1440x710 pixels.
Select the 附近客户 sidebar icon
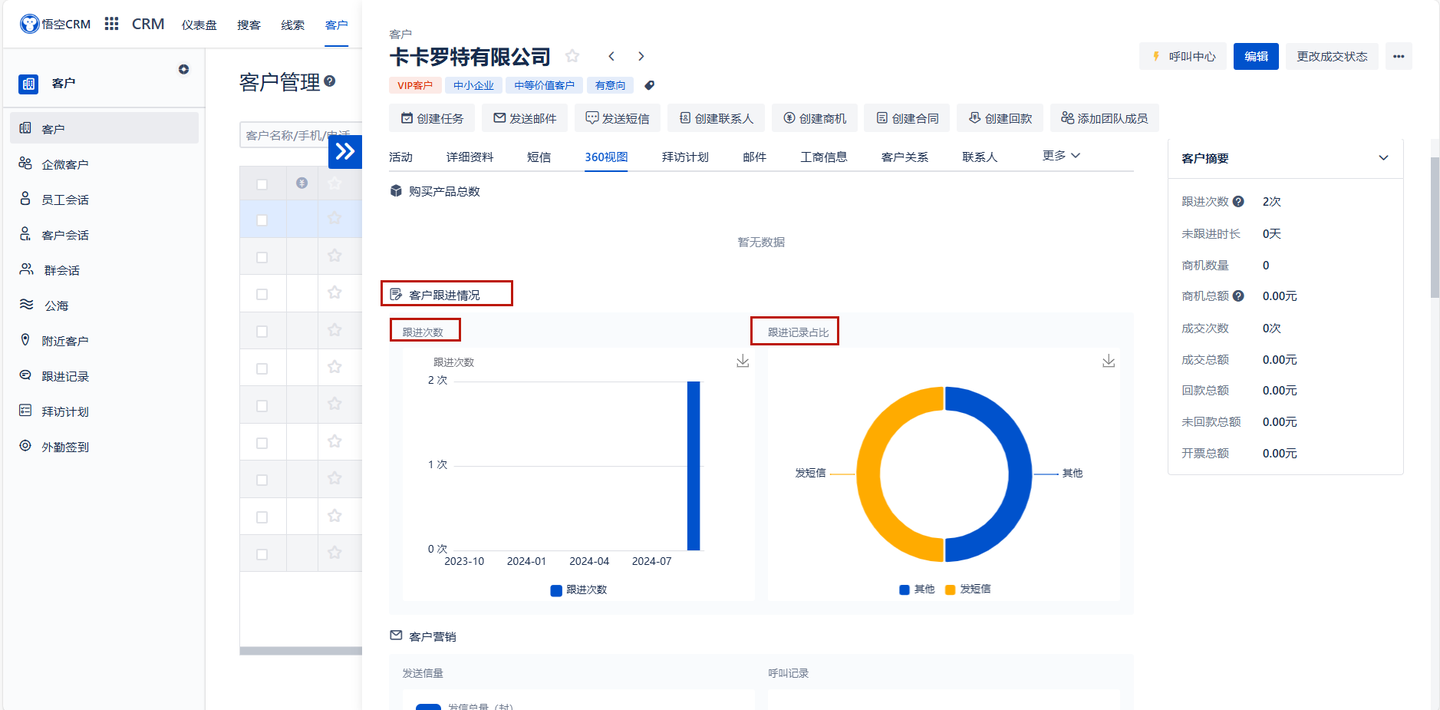tap(24, 340)
